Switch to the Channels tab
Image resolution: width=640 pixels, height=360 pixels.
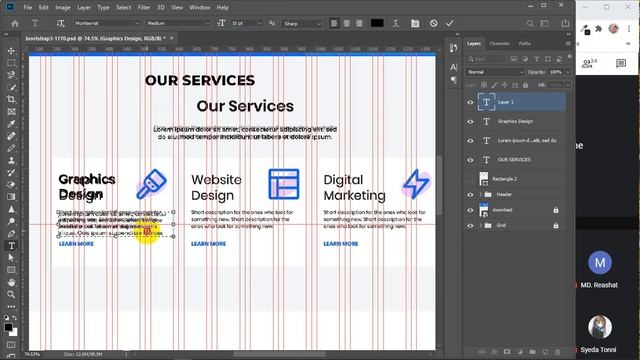[499, 43]
